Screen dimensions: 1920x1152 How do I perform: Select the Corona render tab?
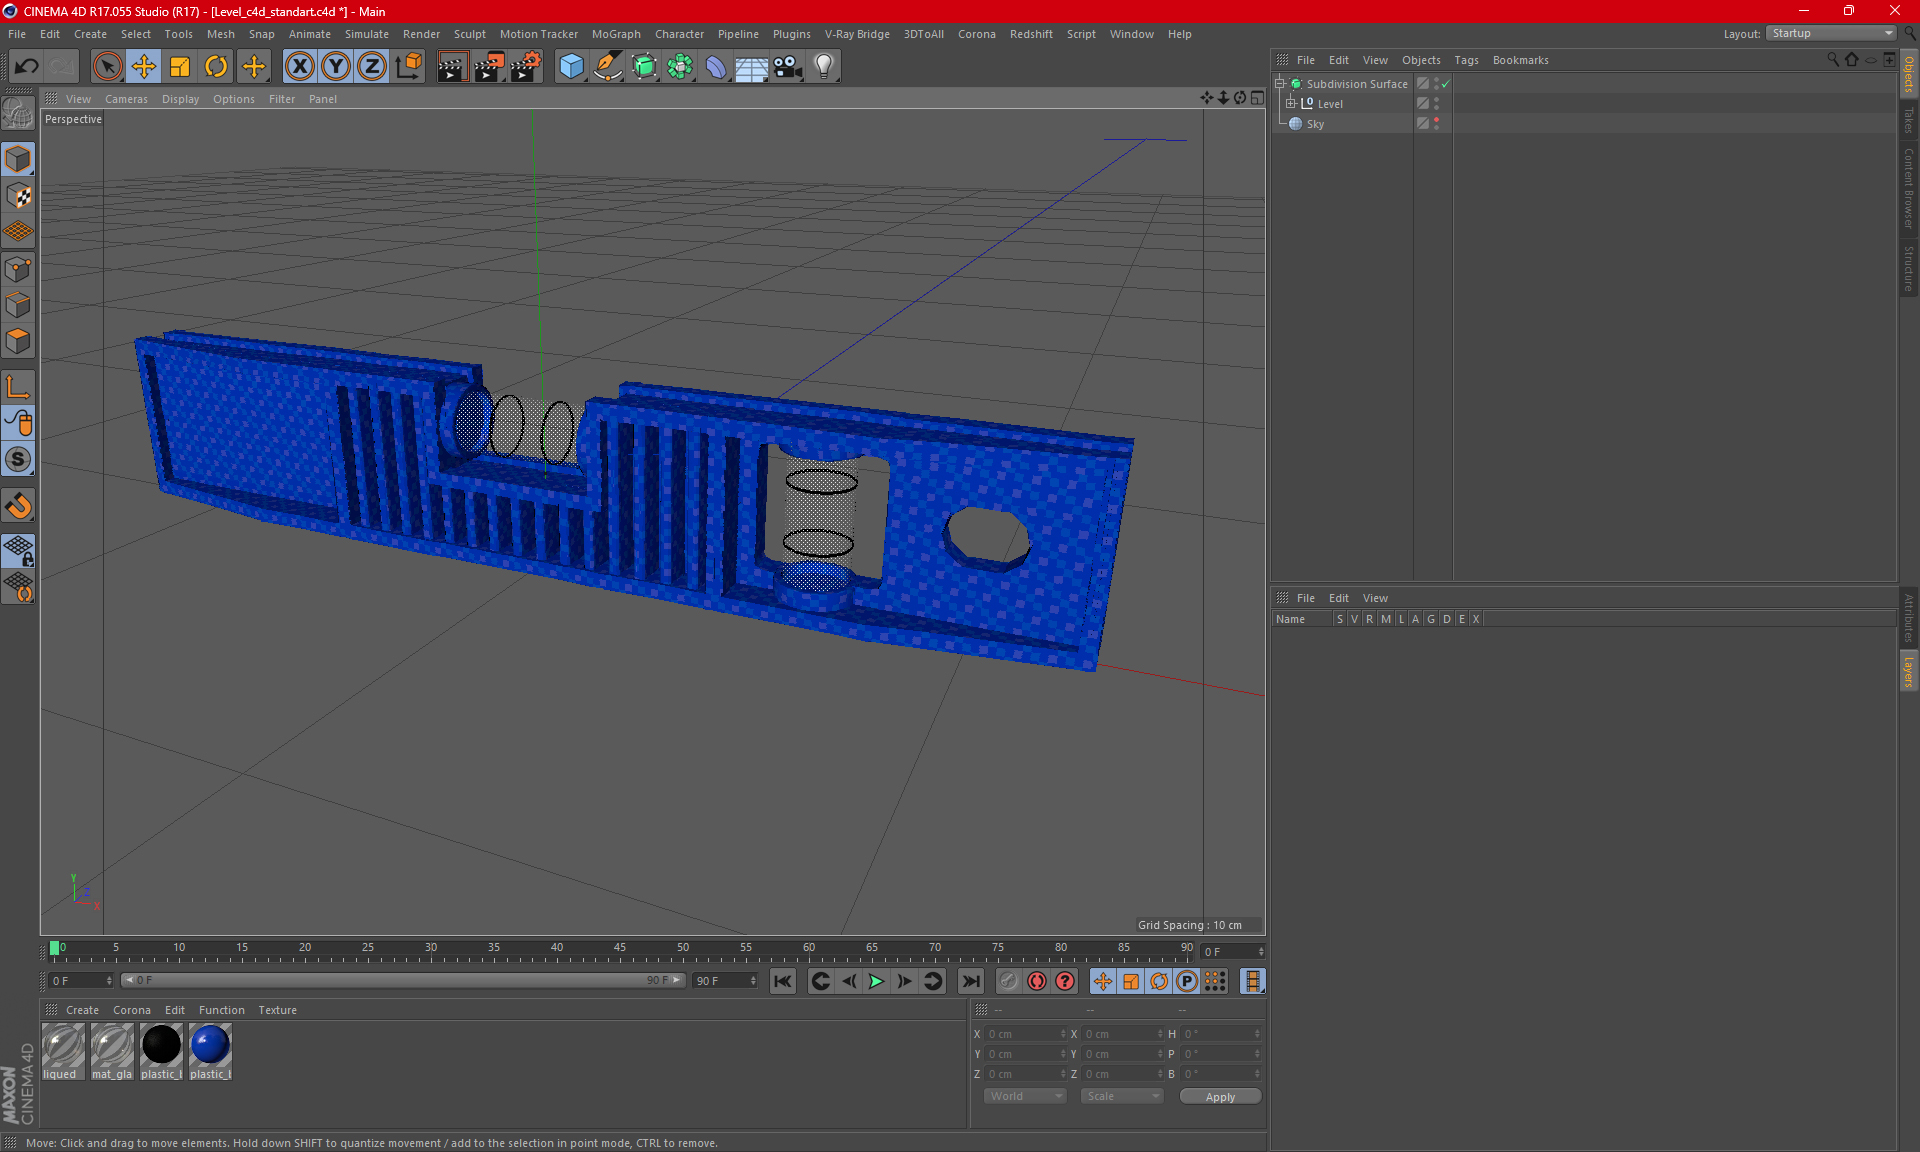(x=132, y=1009)
